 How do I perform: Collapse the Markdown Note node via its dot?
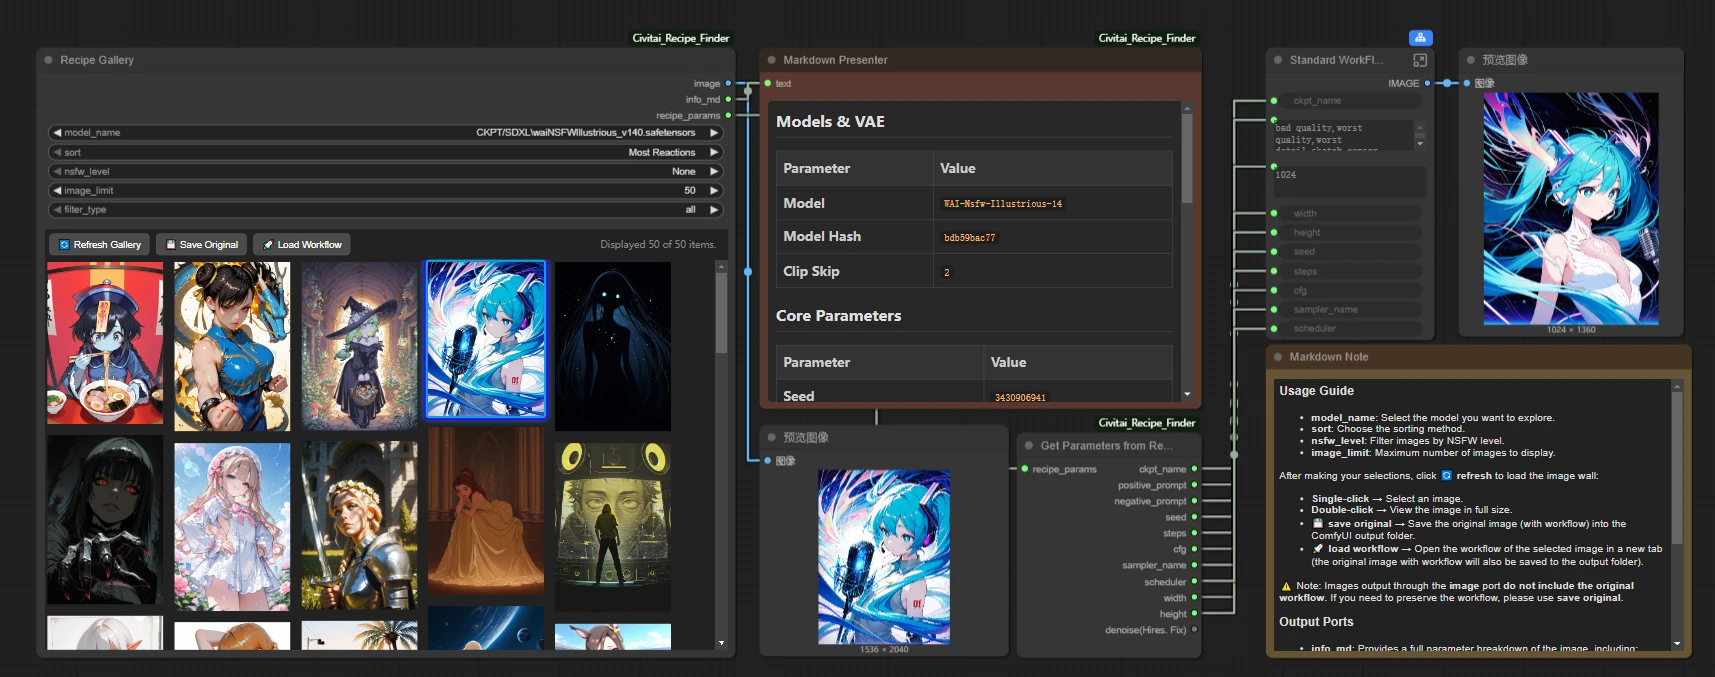click(1278, 357)
